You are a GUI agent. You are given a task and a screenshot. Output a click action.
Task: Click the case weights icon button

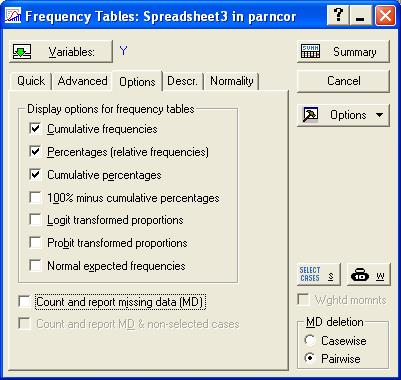pyautogui.click(x=368, y=274)
